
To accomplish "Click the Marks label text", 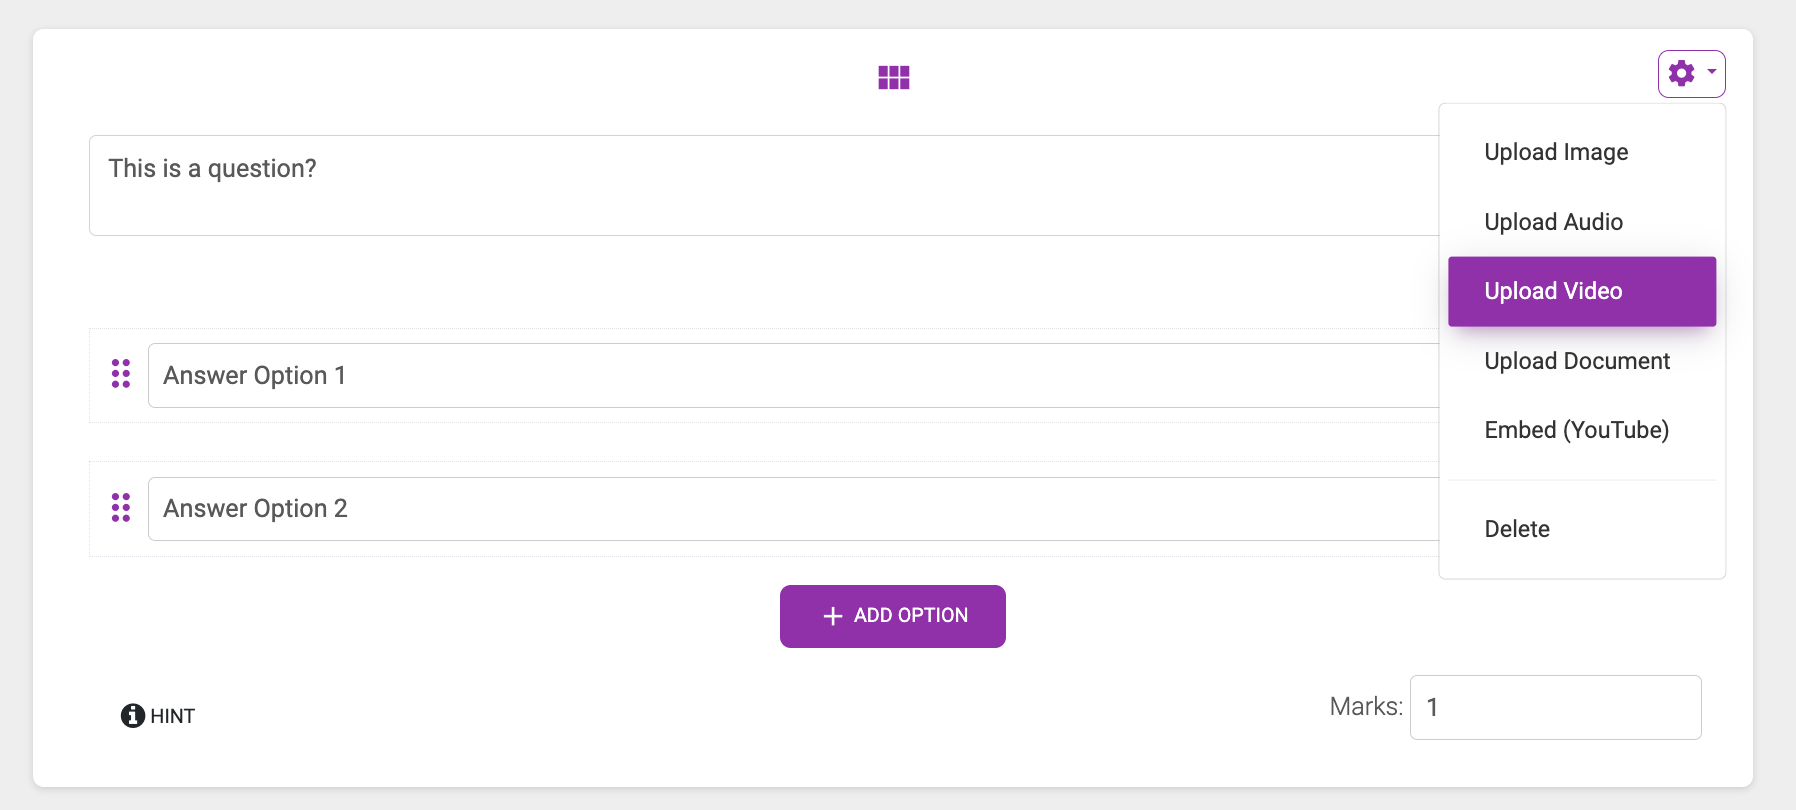I will 1365,707.
